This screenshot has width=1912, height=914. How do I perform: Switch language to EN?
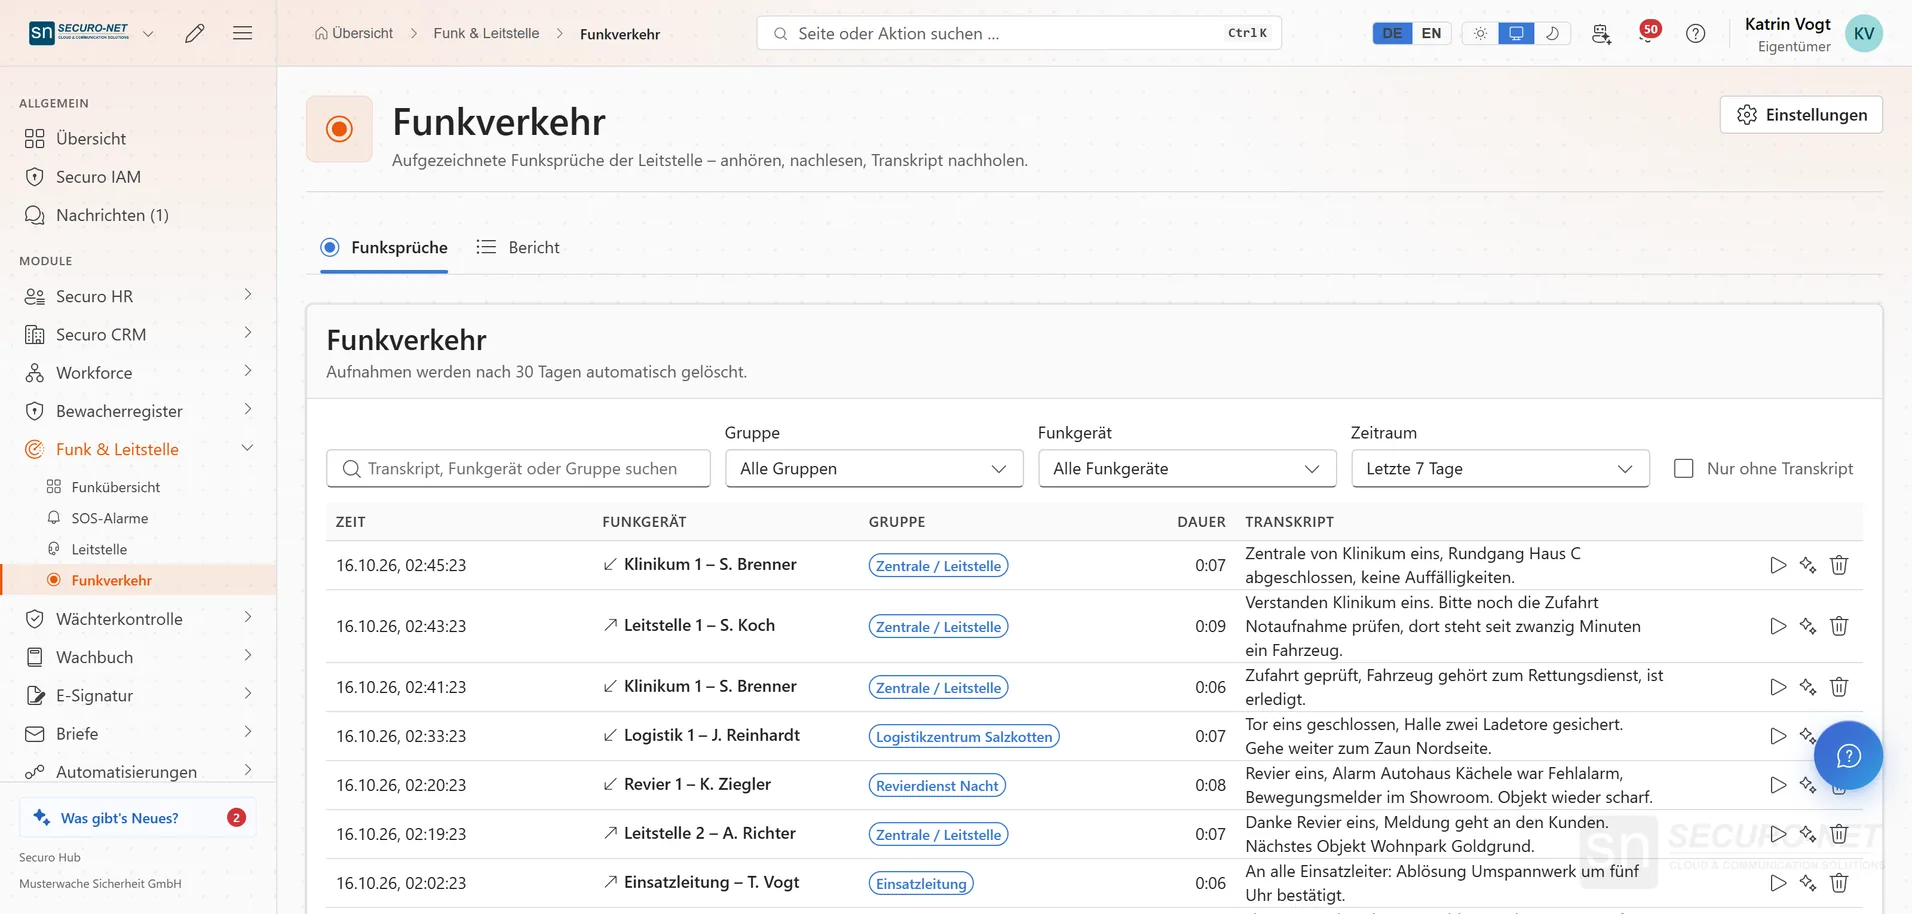click(x=1431, y=33)
